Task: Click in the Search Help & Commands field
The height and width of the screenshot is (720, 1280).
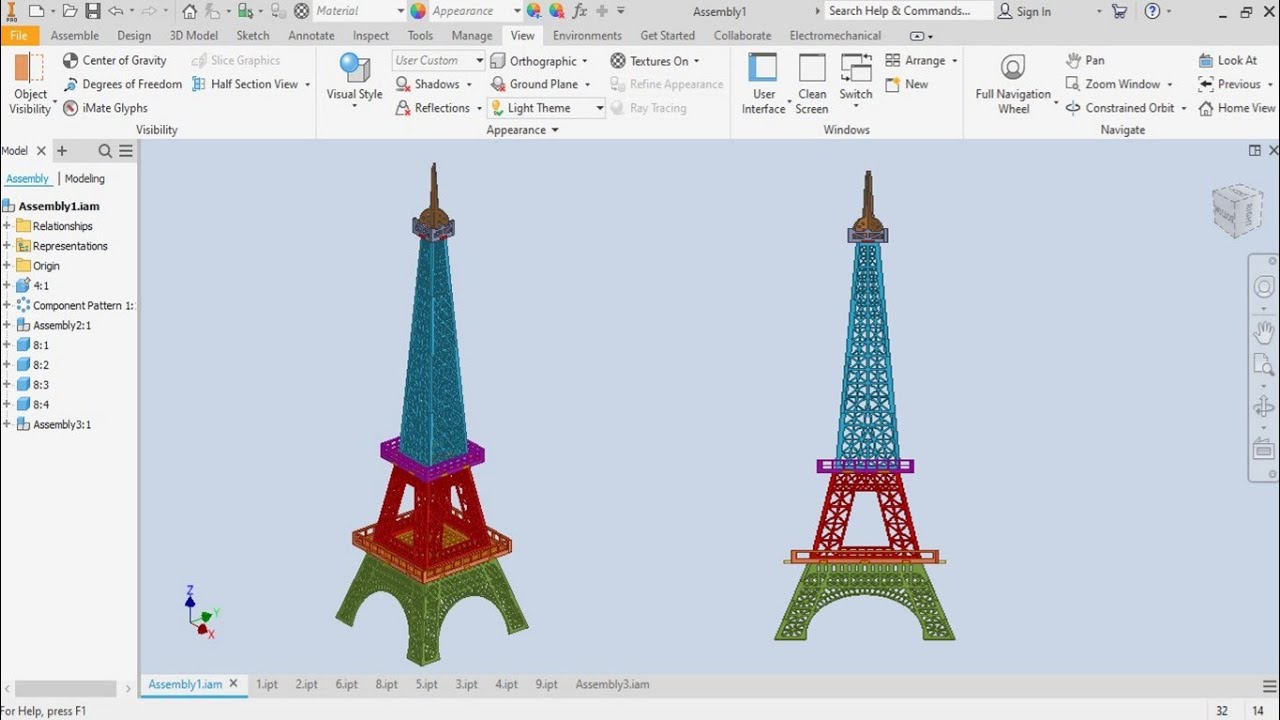Action: 908,11
